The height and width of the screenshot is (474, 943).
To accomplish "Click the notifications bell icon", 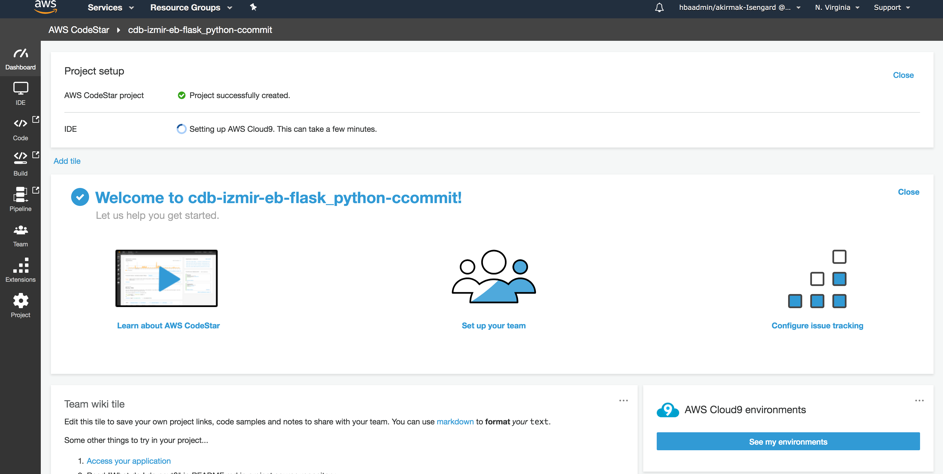I will (659, 8).
